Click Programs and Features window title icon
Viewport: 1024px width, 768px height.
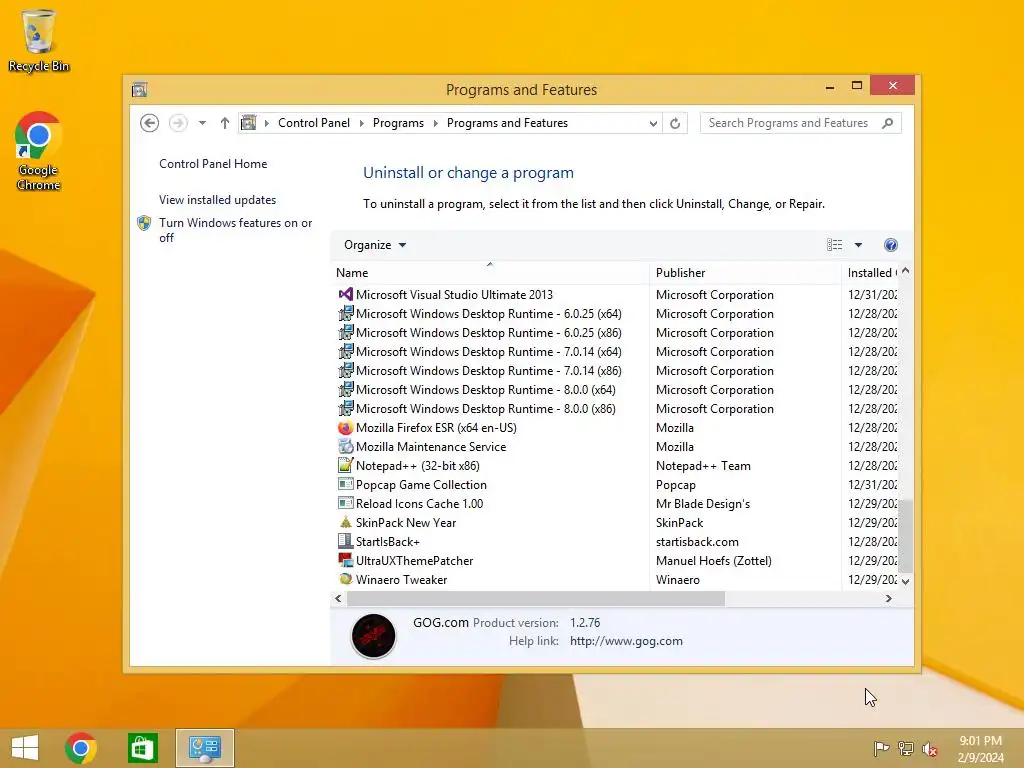(x=139, y=89)
